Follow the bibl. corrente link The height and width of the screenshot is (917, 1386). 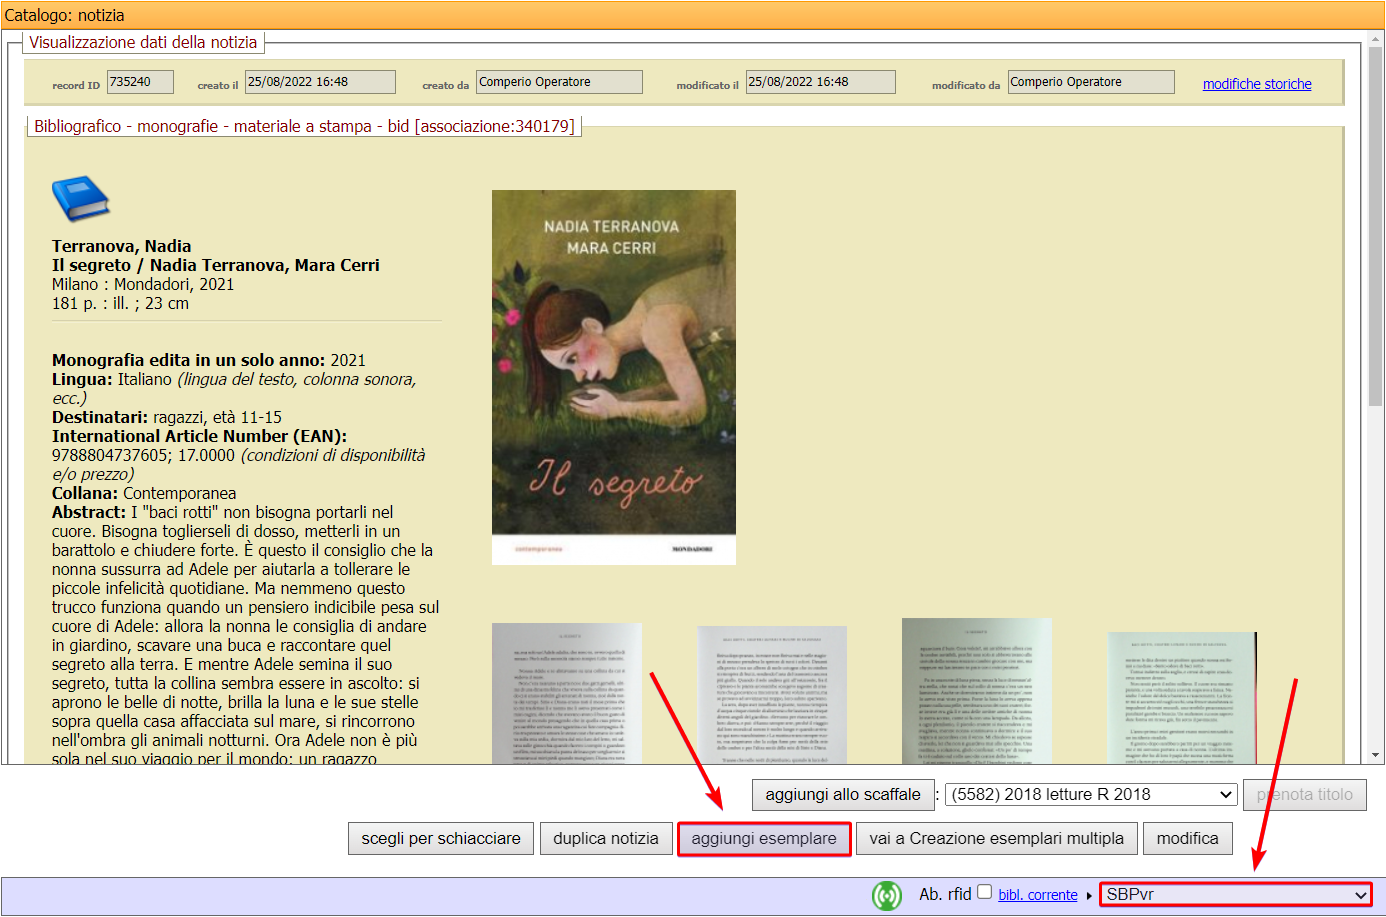coord(1037,895)
